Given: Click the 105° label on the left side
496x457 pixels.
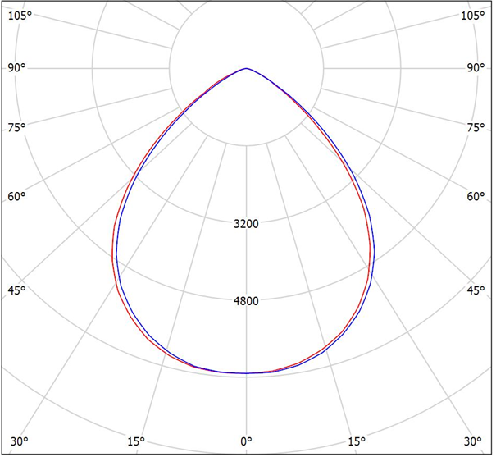Looking at the screenshot, I should click(x=20, y=16).
